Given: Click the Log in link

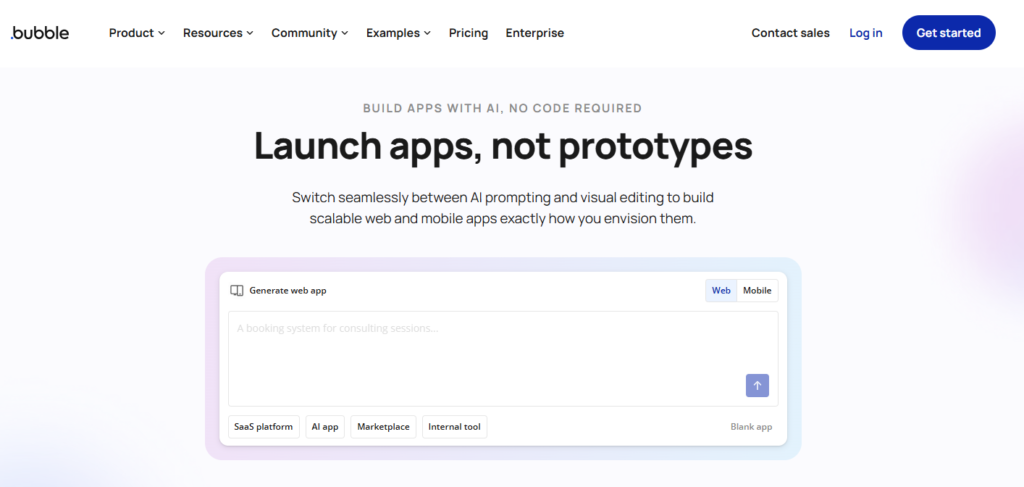Looking at the screenshot, I should [865, 33].
